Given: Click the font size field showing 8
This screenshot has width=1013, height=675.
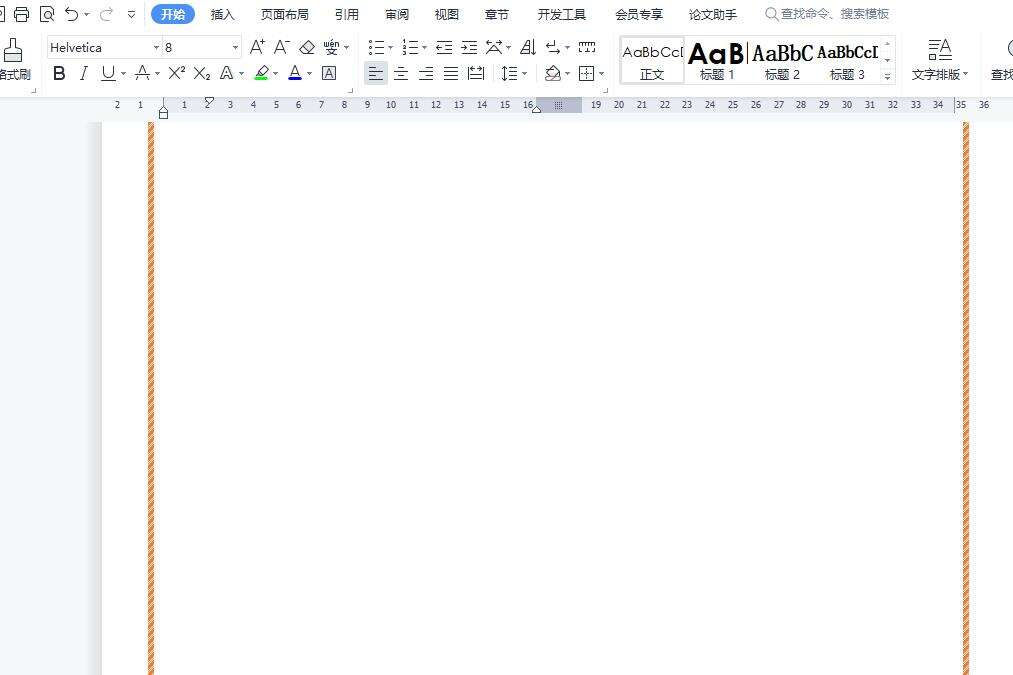Looking at the screenshot, I should (195, 47).
